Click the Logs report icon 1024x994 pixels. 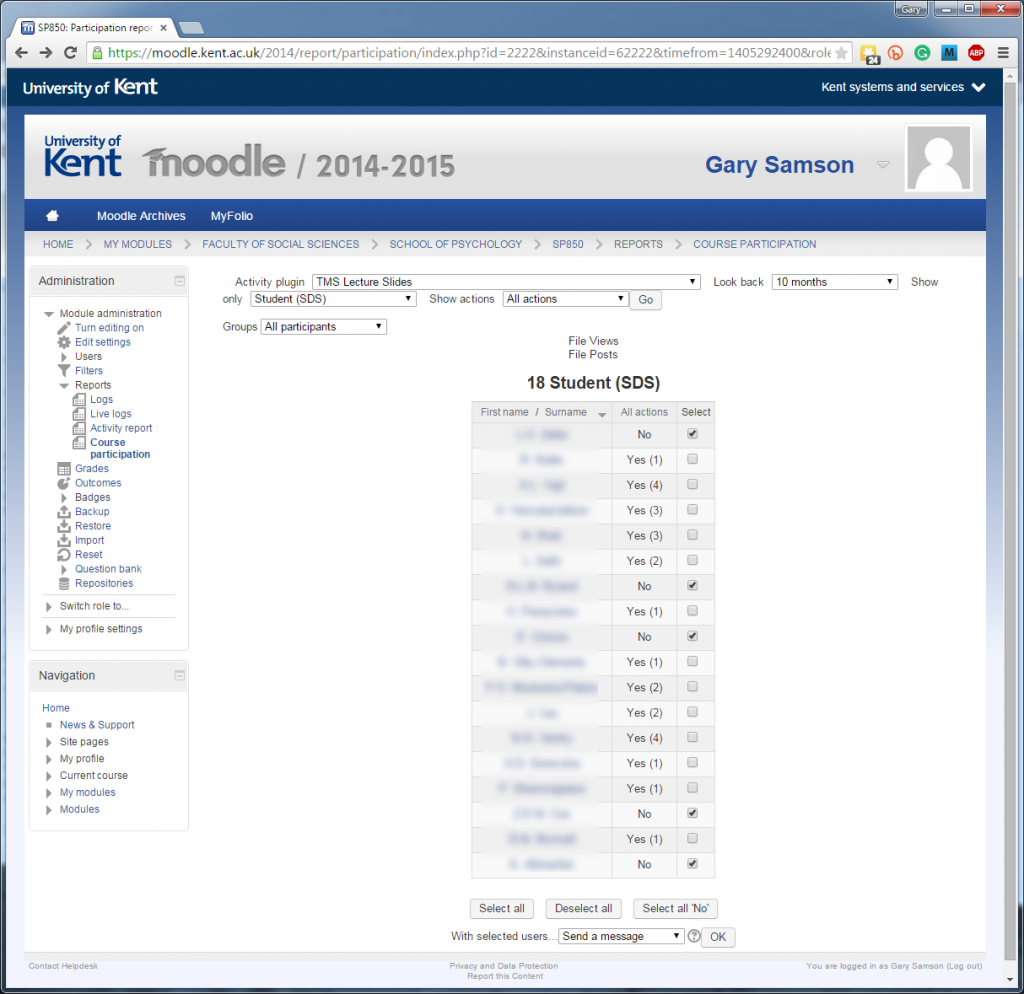pos(80,399)
